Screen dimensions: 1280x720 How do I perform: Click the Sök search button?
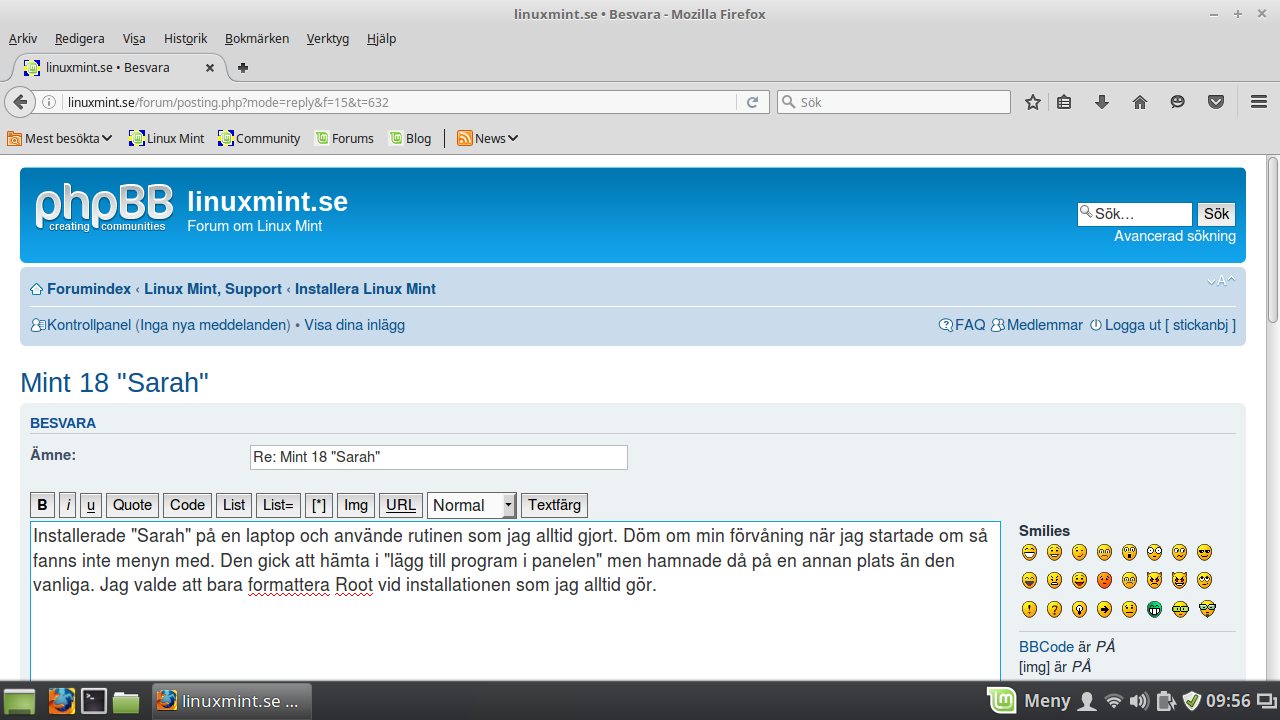point(1216,214)
